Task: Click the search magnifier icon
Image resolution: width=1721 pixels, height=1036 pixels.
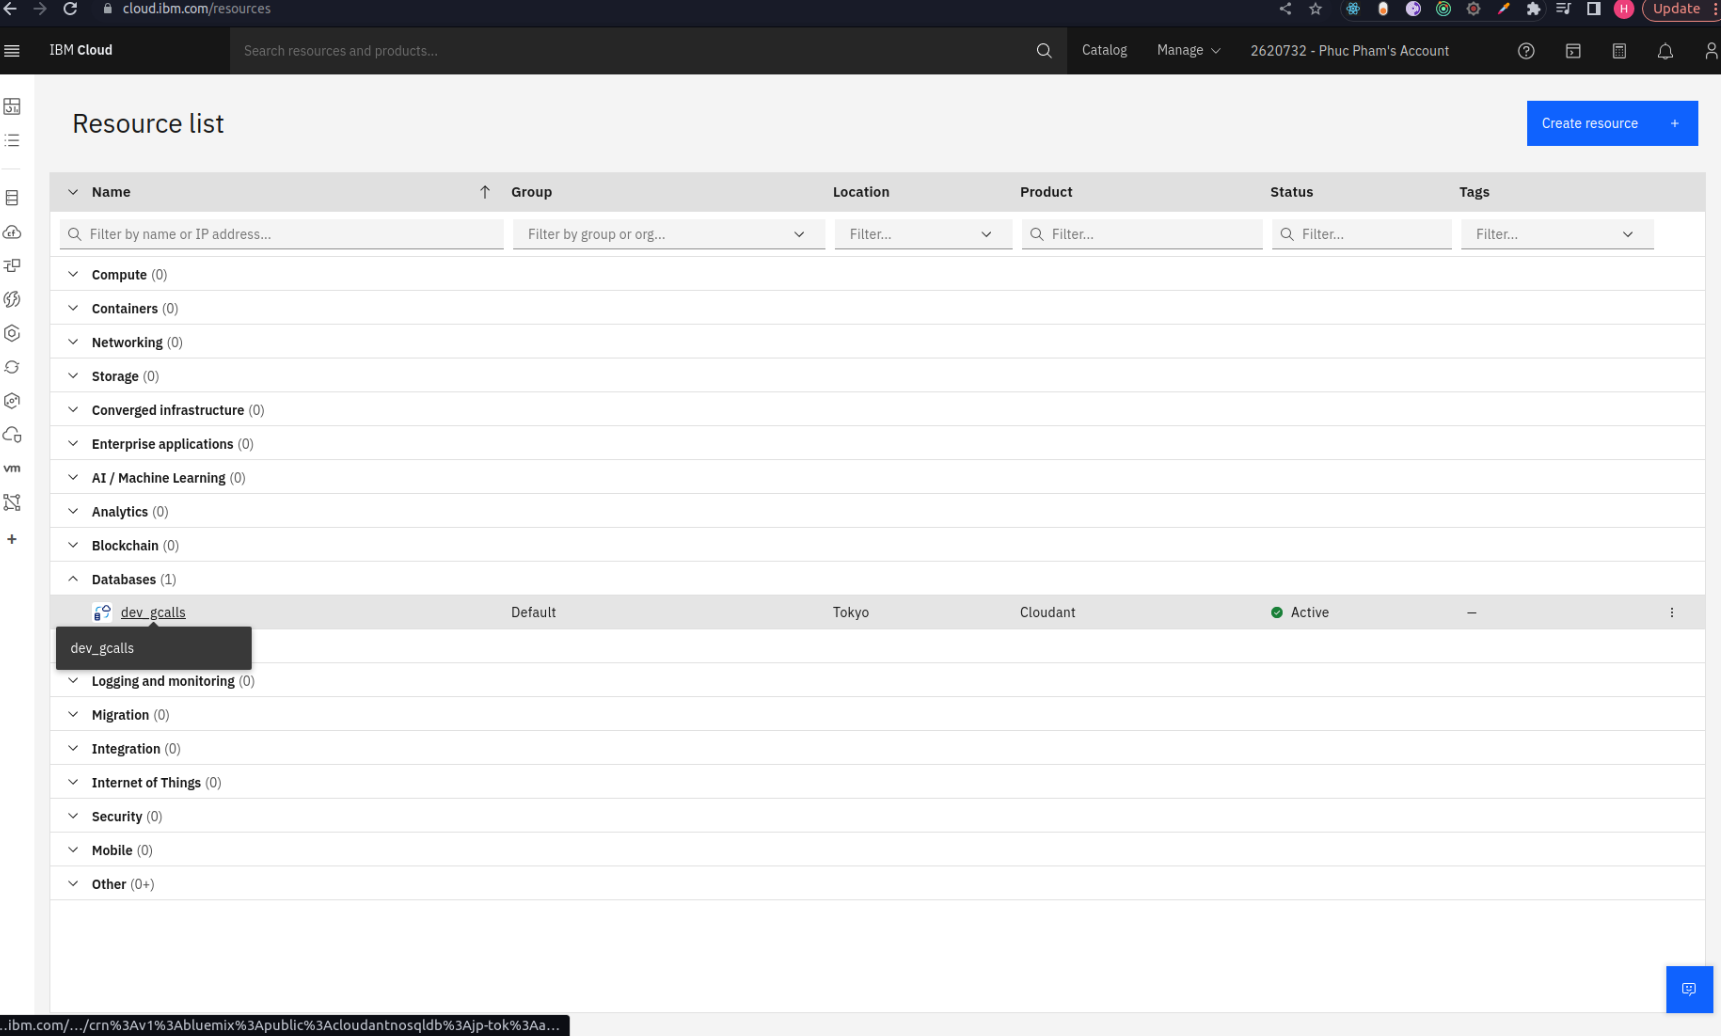Action: coord(1044,51)
